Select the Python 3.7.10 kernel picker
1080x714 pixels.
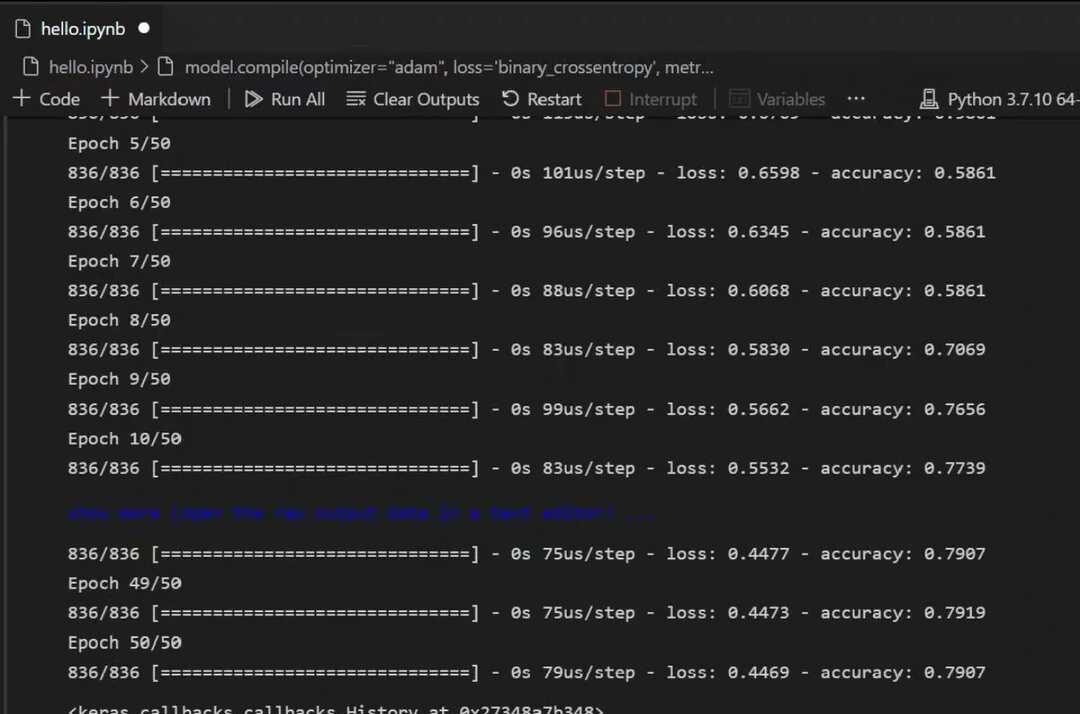pyautogui.click(x=999, y=99)
